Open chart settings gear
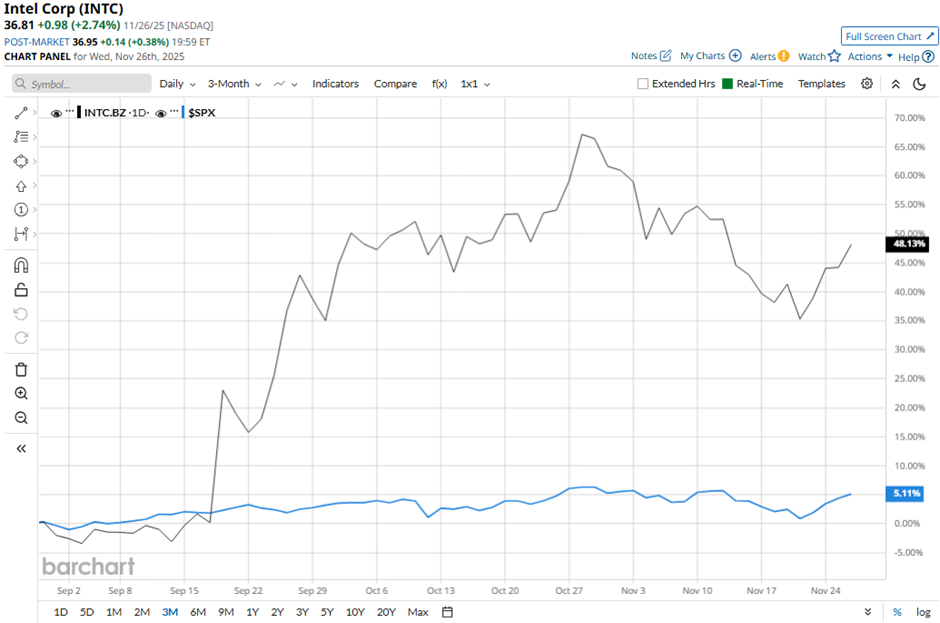Viewport: 940px width, 623px height. 867,84
